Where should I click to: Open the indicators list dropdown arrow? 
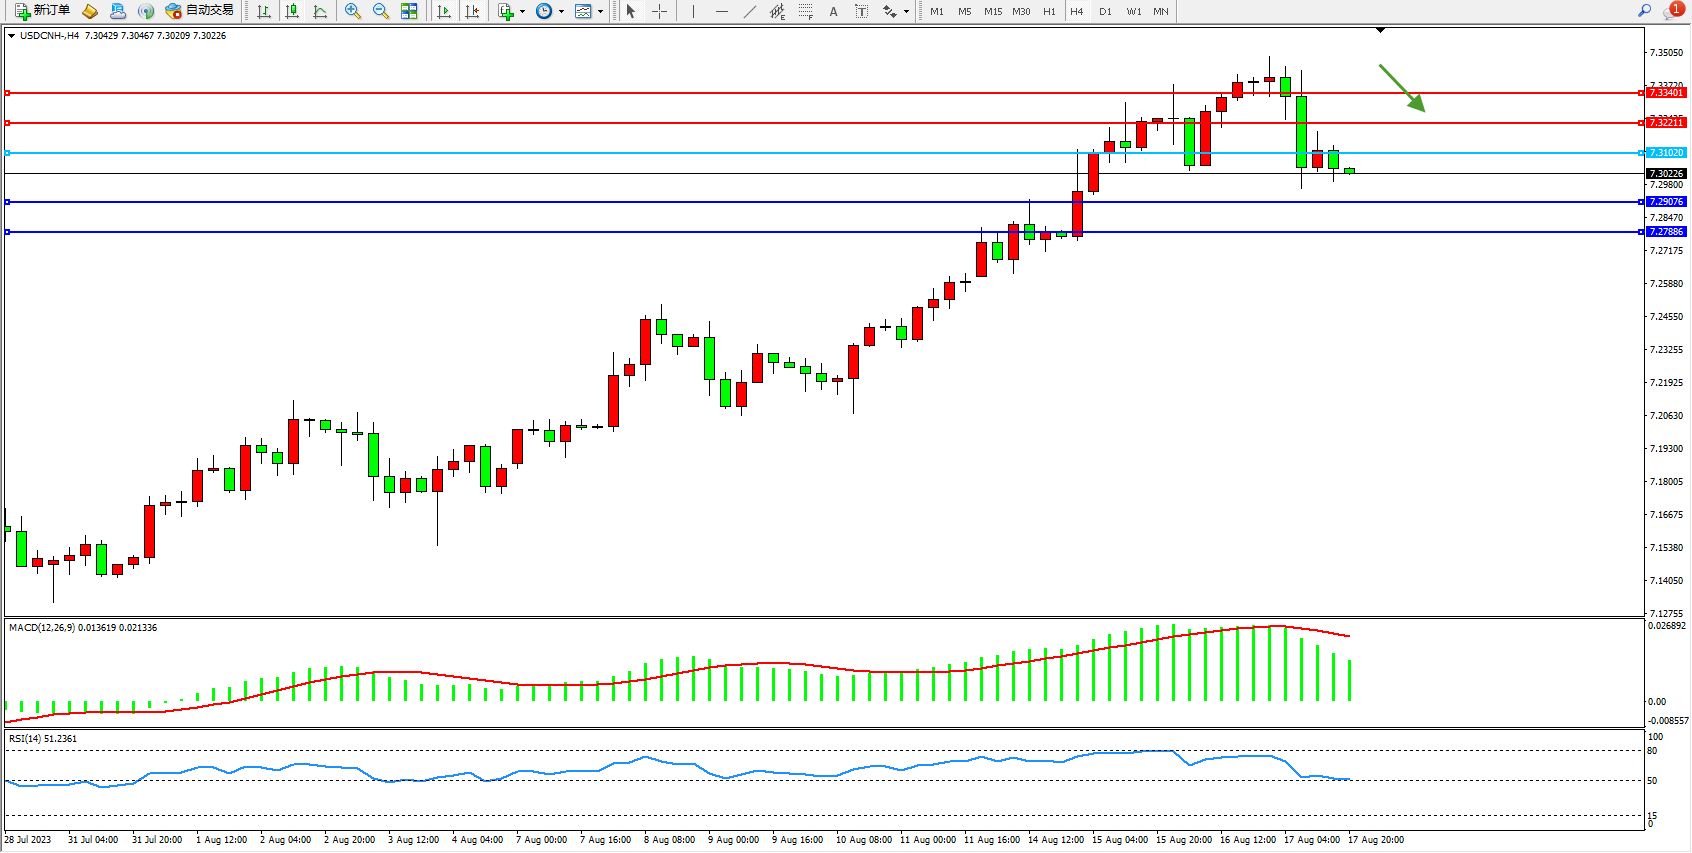point(522,12)
